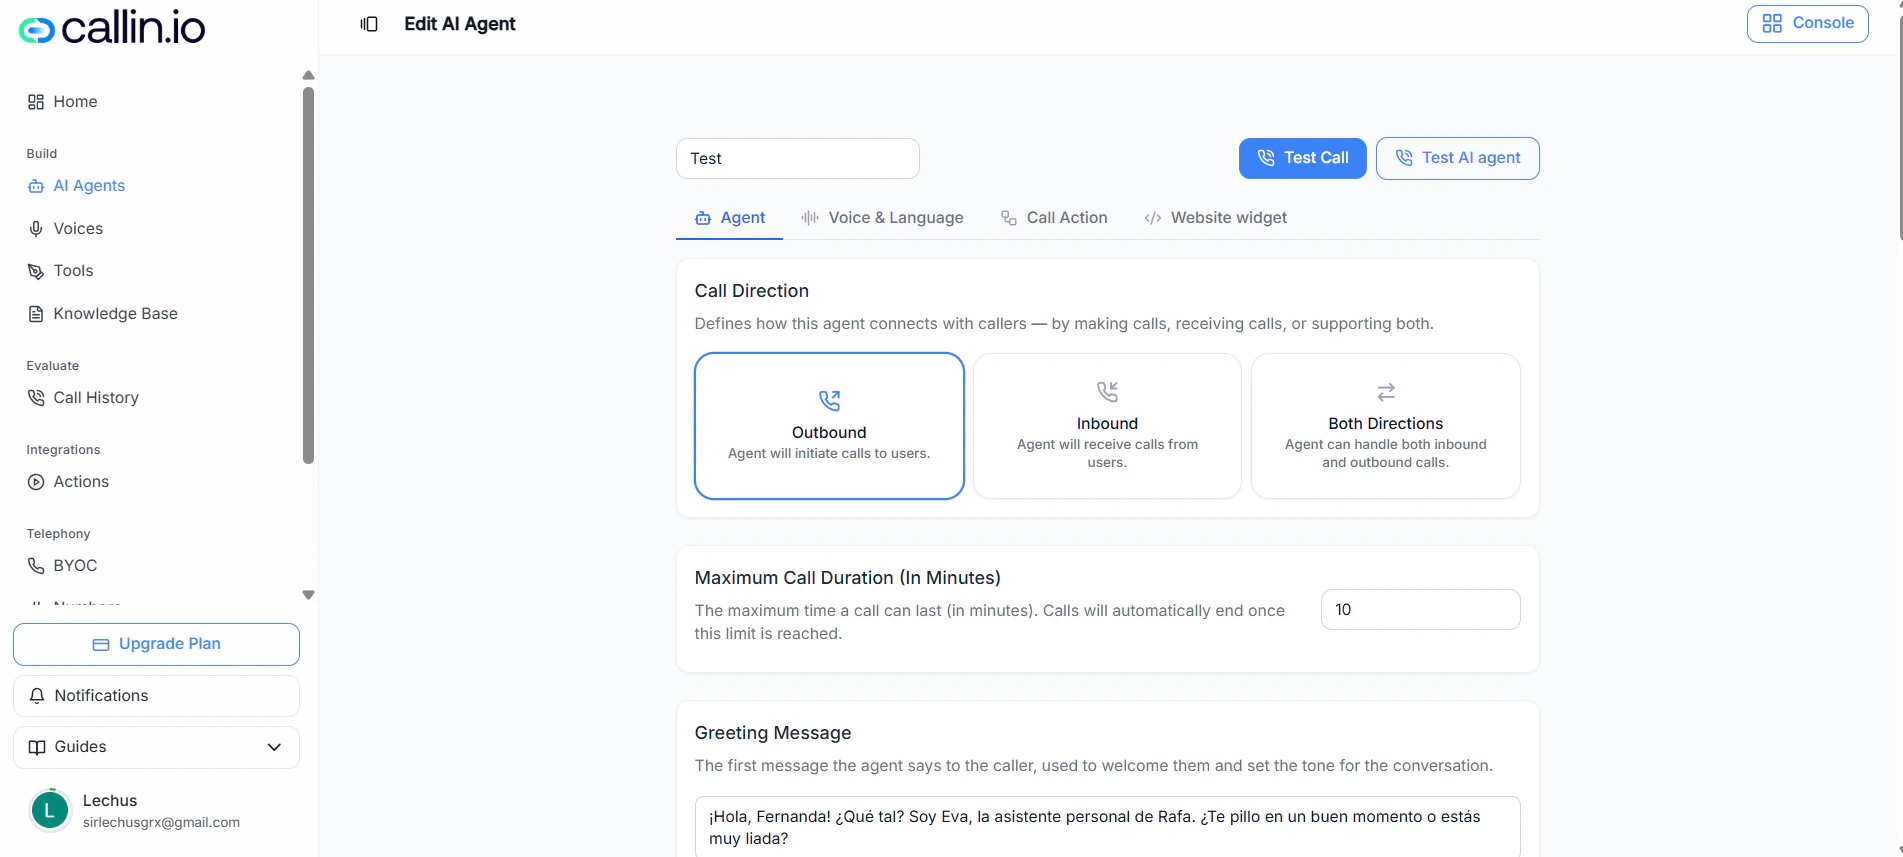This screenshot has height=857, width=1903.
Task: Click the Lechus avatar circle
Action: coord(50,811)
